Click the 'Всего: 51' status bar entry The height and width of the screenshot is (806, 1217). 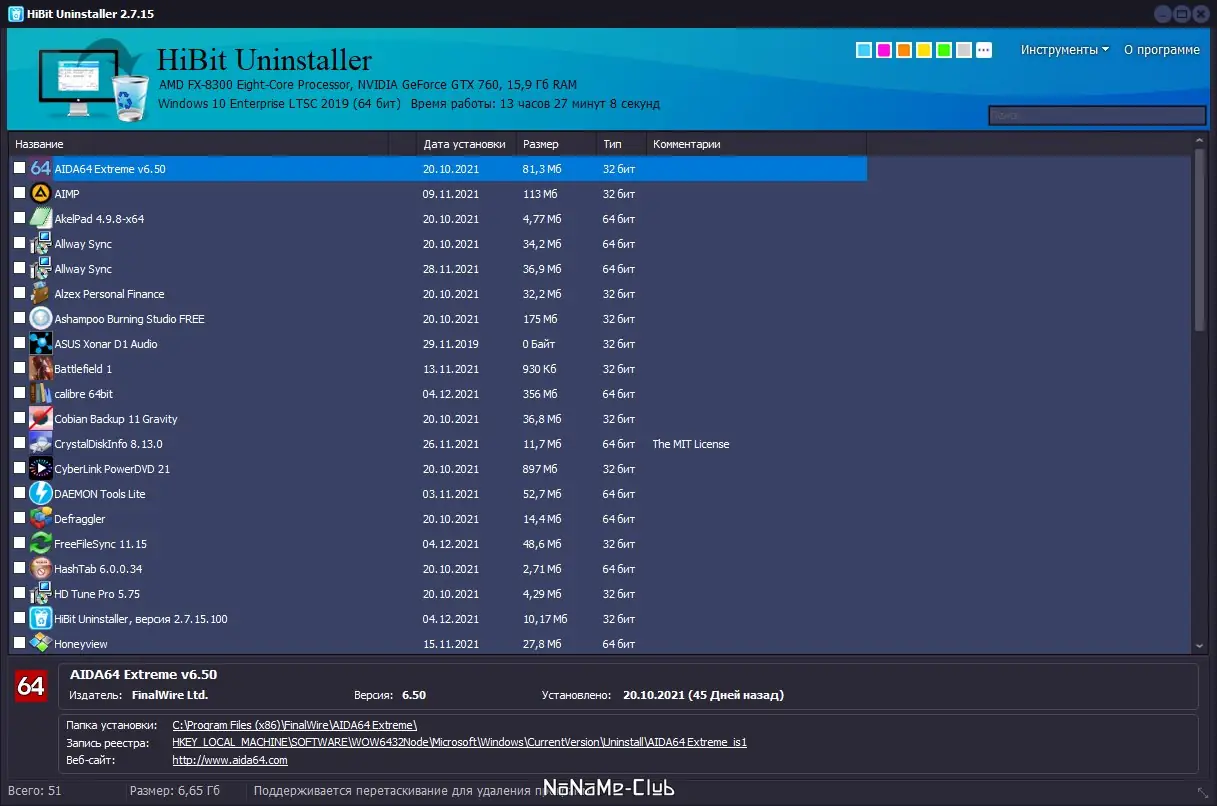pyautogui.click(x=33, y=790)
